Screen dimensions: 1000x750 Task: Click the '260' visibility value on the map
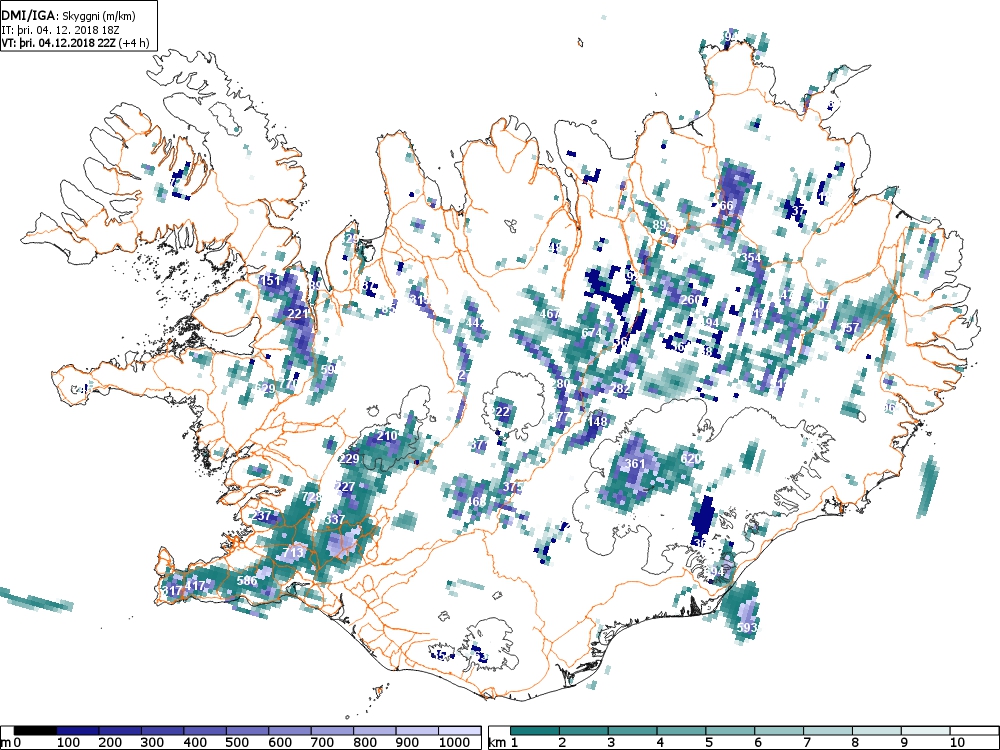[691, 300]
